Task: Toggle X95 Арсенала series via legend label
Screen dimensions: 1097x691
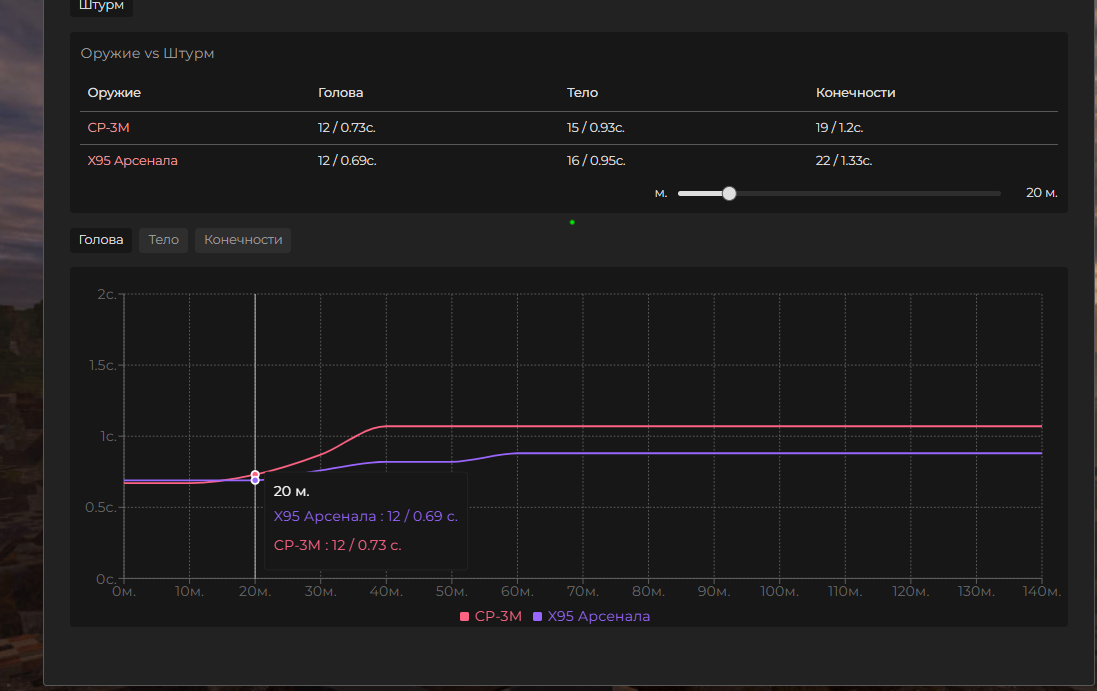Action: (x=598, y=617)
